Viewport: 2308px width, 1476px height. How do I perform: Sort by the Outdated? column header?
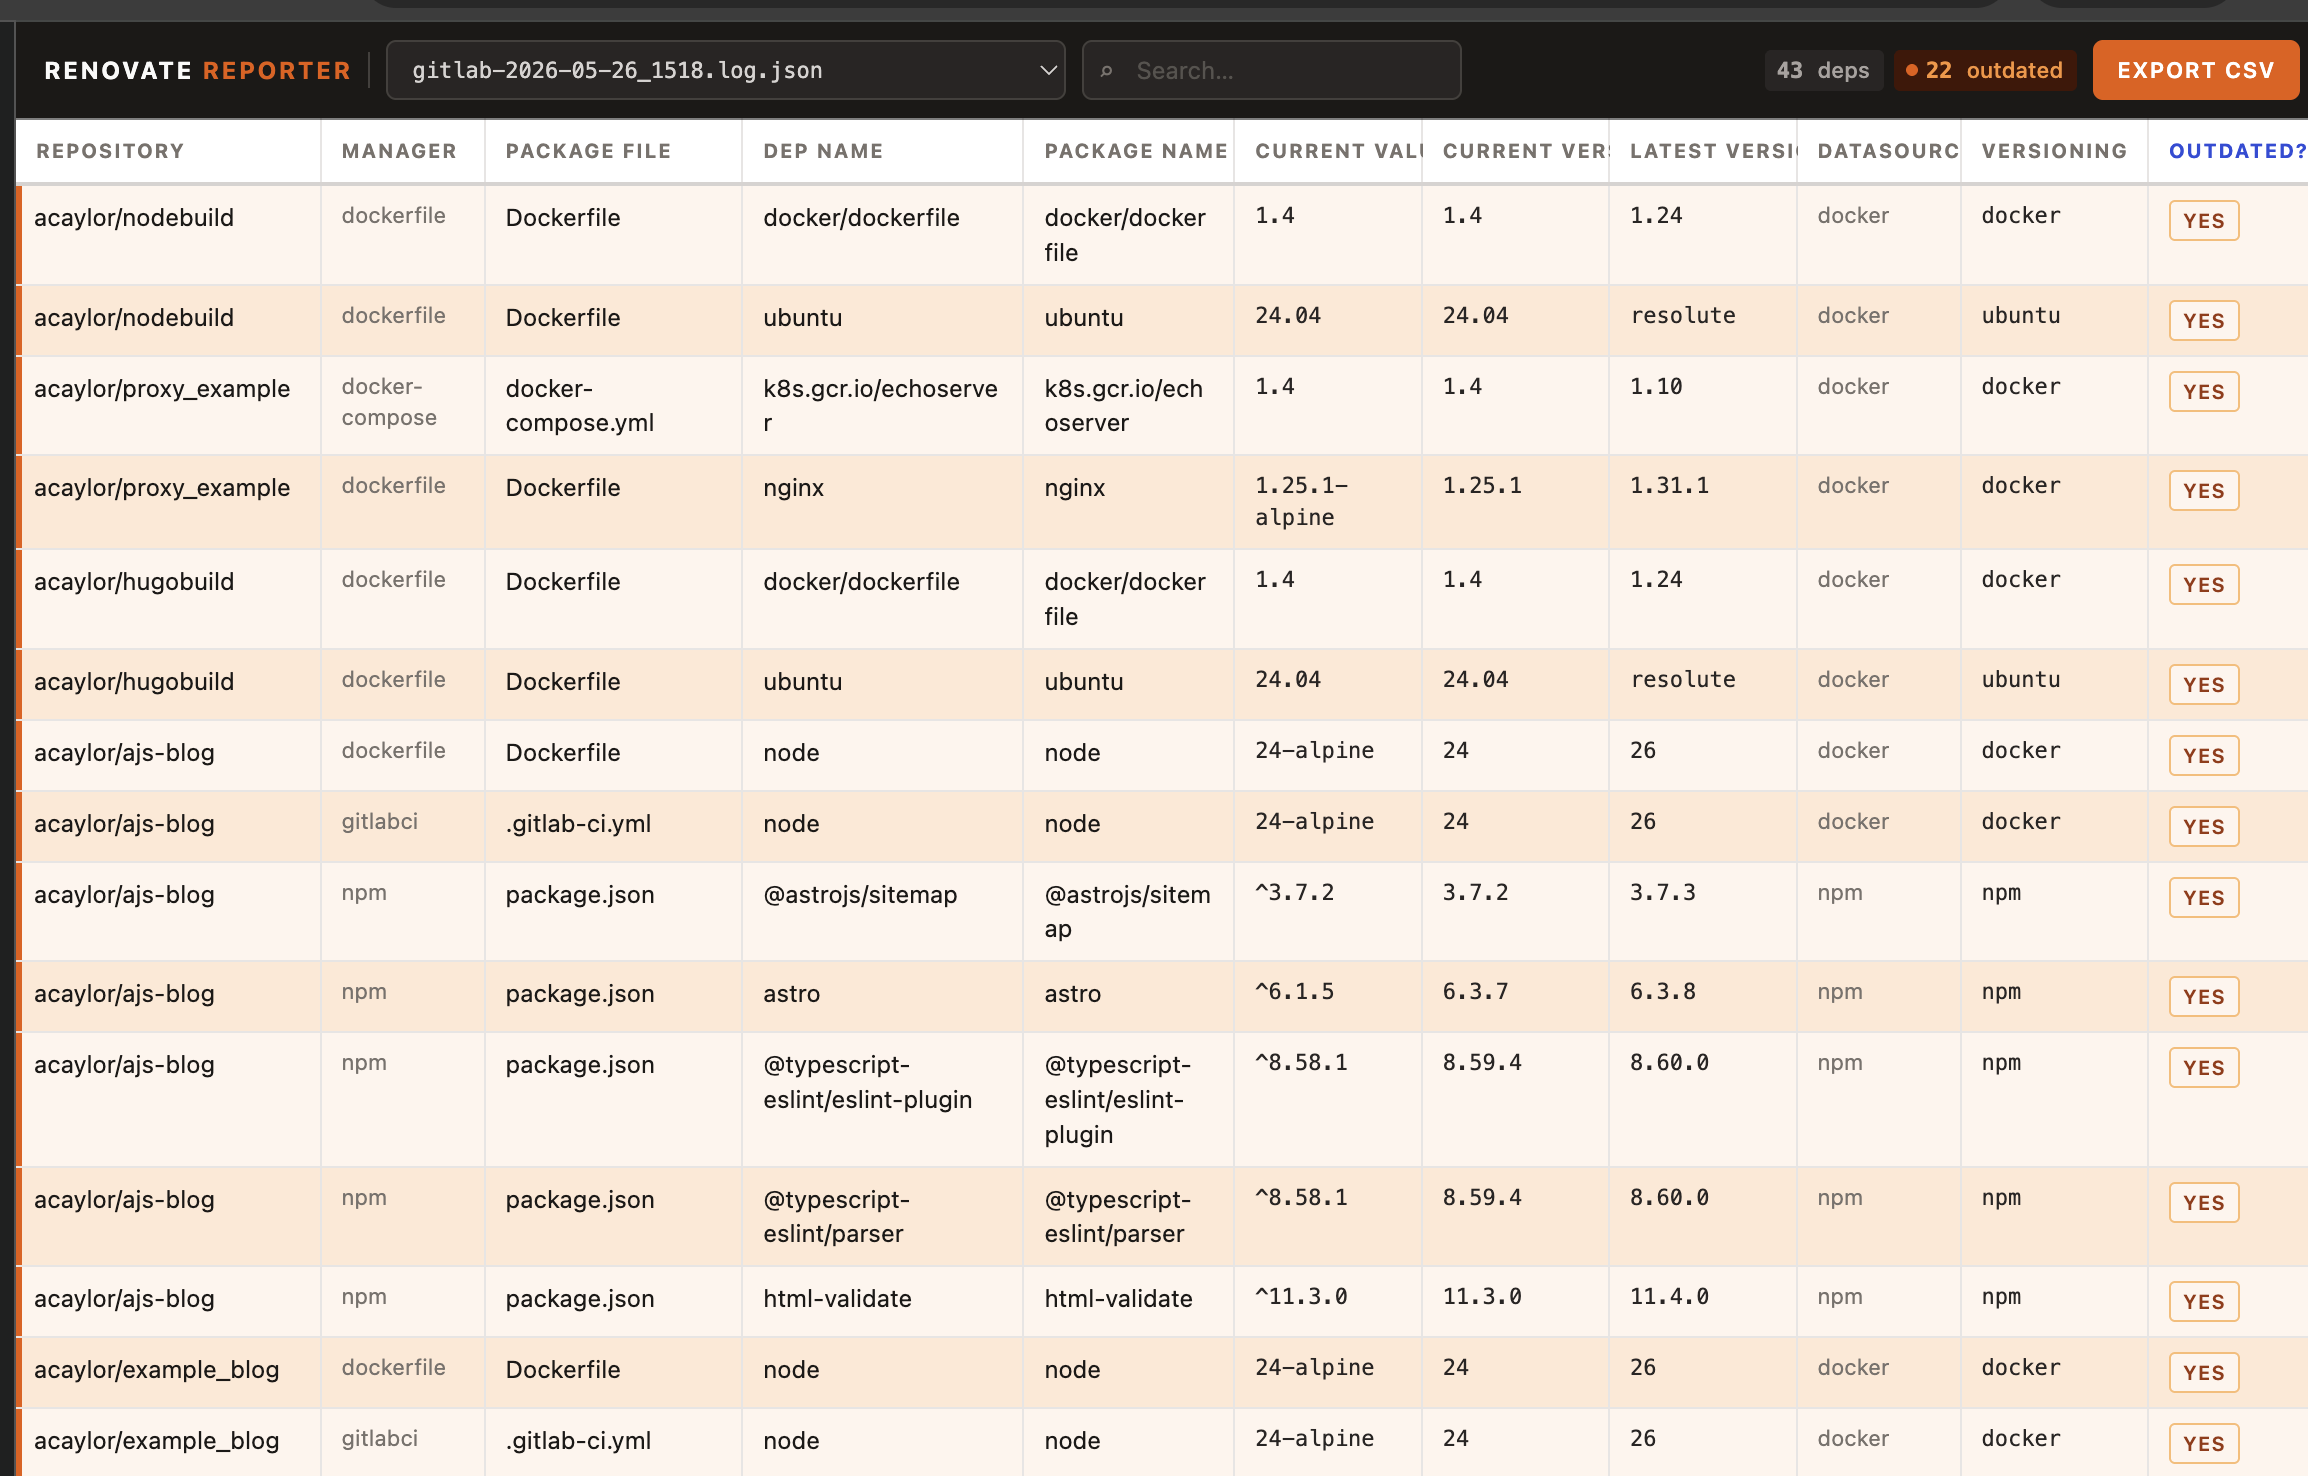tap(2237, 151)
